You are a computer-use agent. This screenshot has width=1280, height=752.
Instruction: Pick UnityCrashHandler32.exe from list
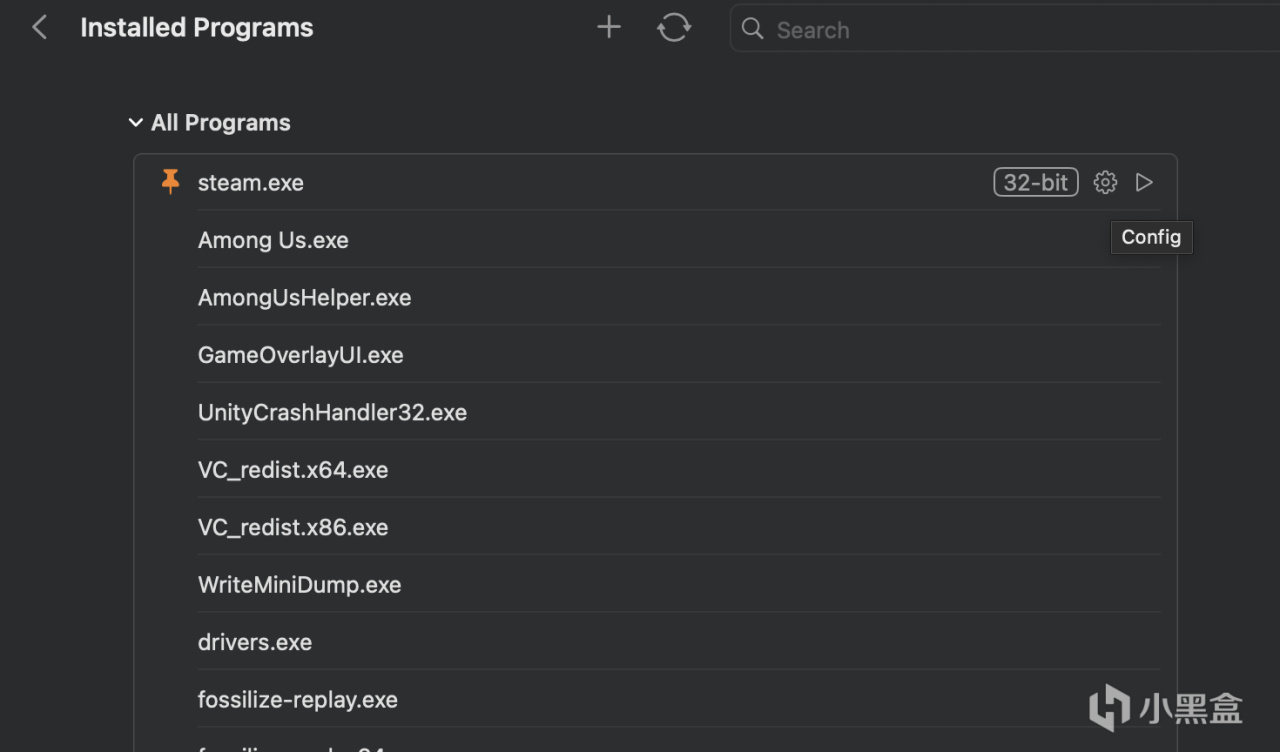point(332,413)
